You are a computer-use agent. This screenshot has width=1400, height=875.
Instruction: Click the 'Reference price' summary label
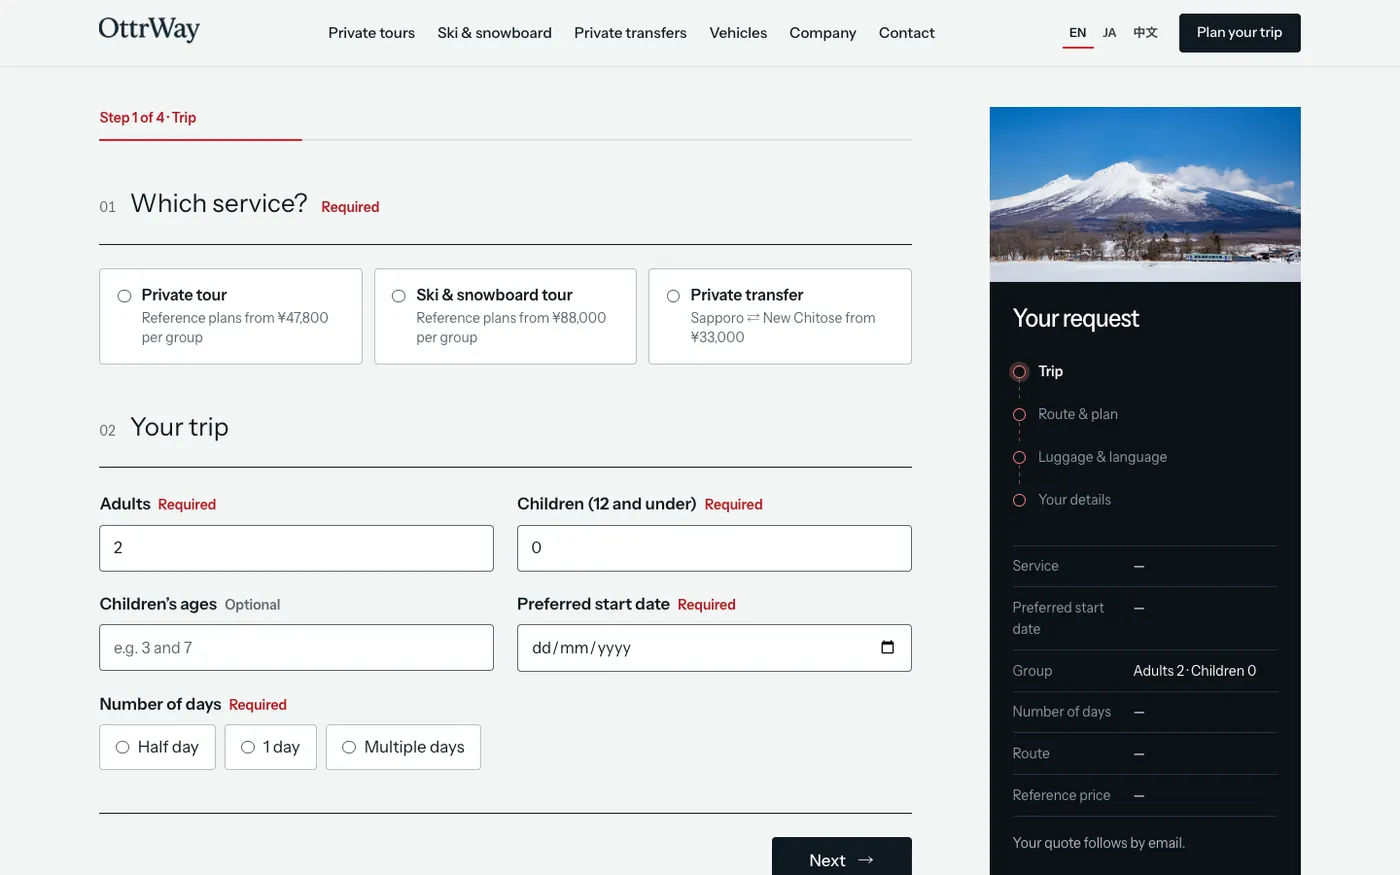click(x=1061, y=795)
